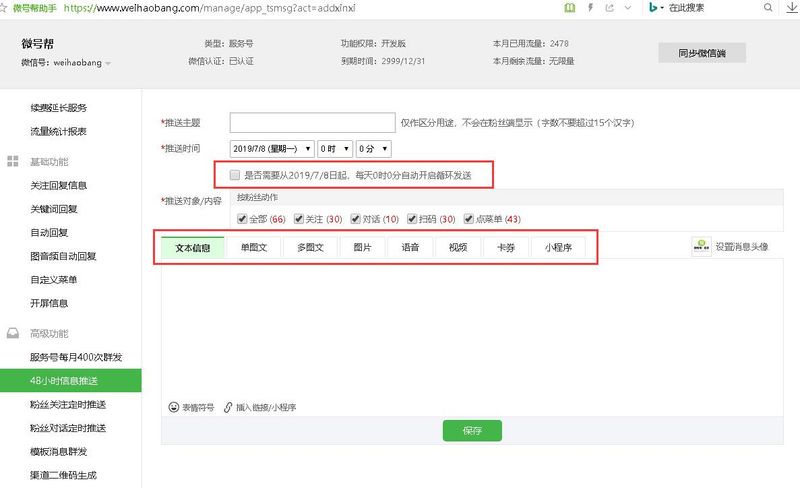Open 流量统计报表 in sidebar

click(59, 131)
